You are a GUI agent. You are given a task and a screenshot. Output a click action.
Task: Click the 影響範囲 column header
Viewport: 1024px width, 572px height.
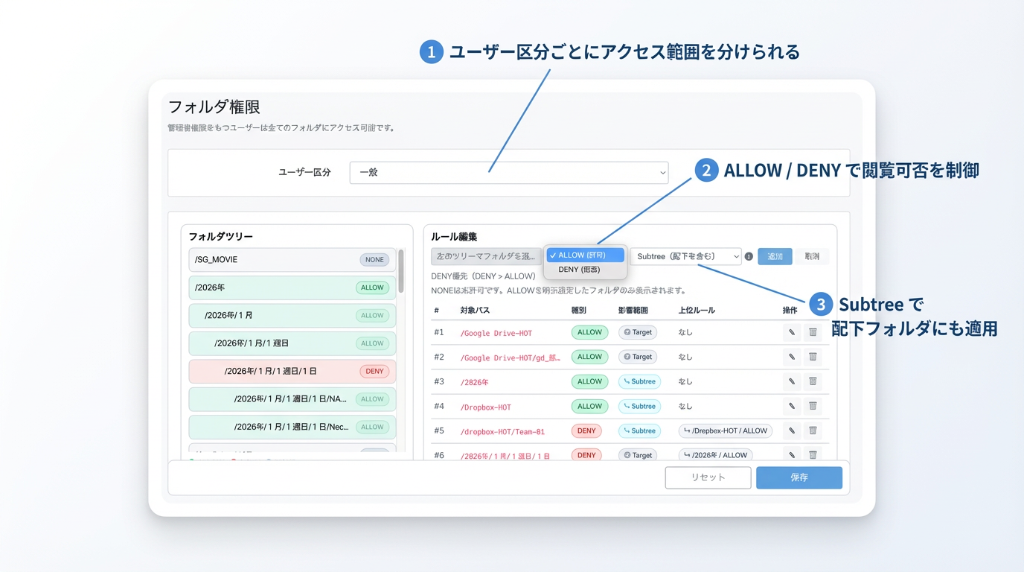click(x=633, y=310)
